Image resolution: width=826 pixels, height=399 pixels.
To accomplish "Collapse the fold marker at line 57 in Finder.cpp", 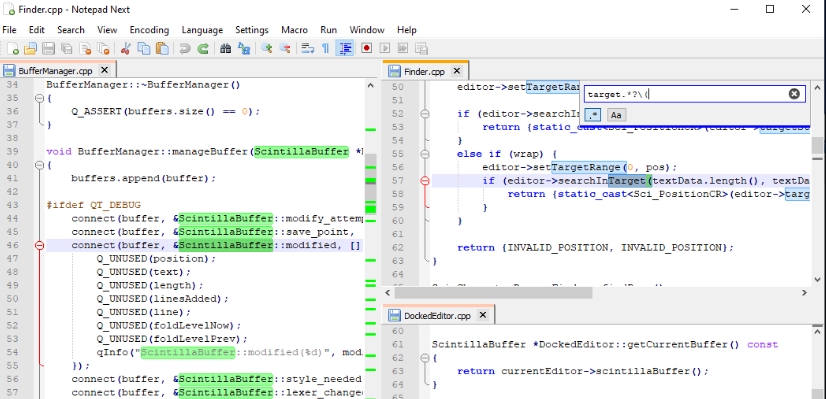I will pos(425,181).
